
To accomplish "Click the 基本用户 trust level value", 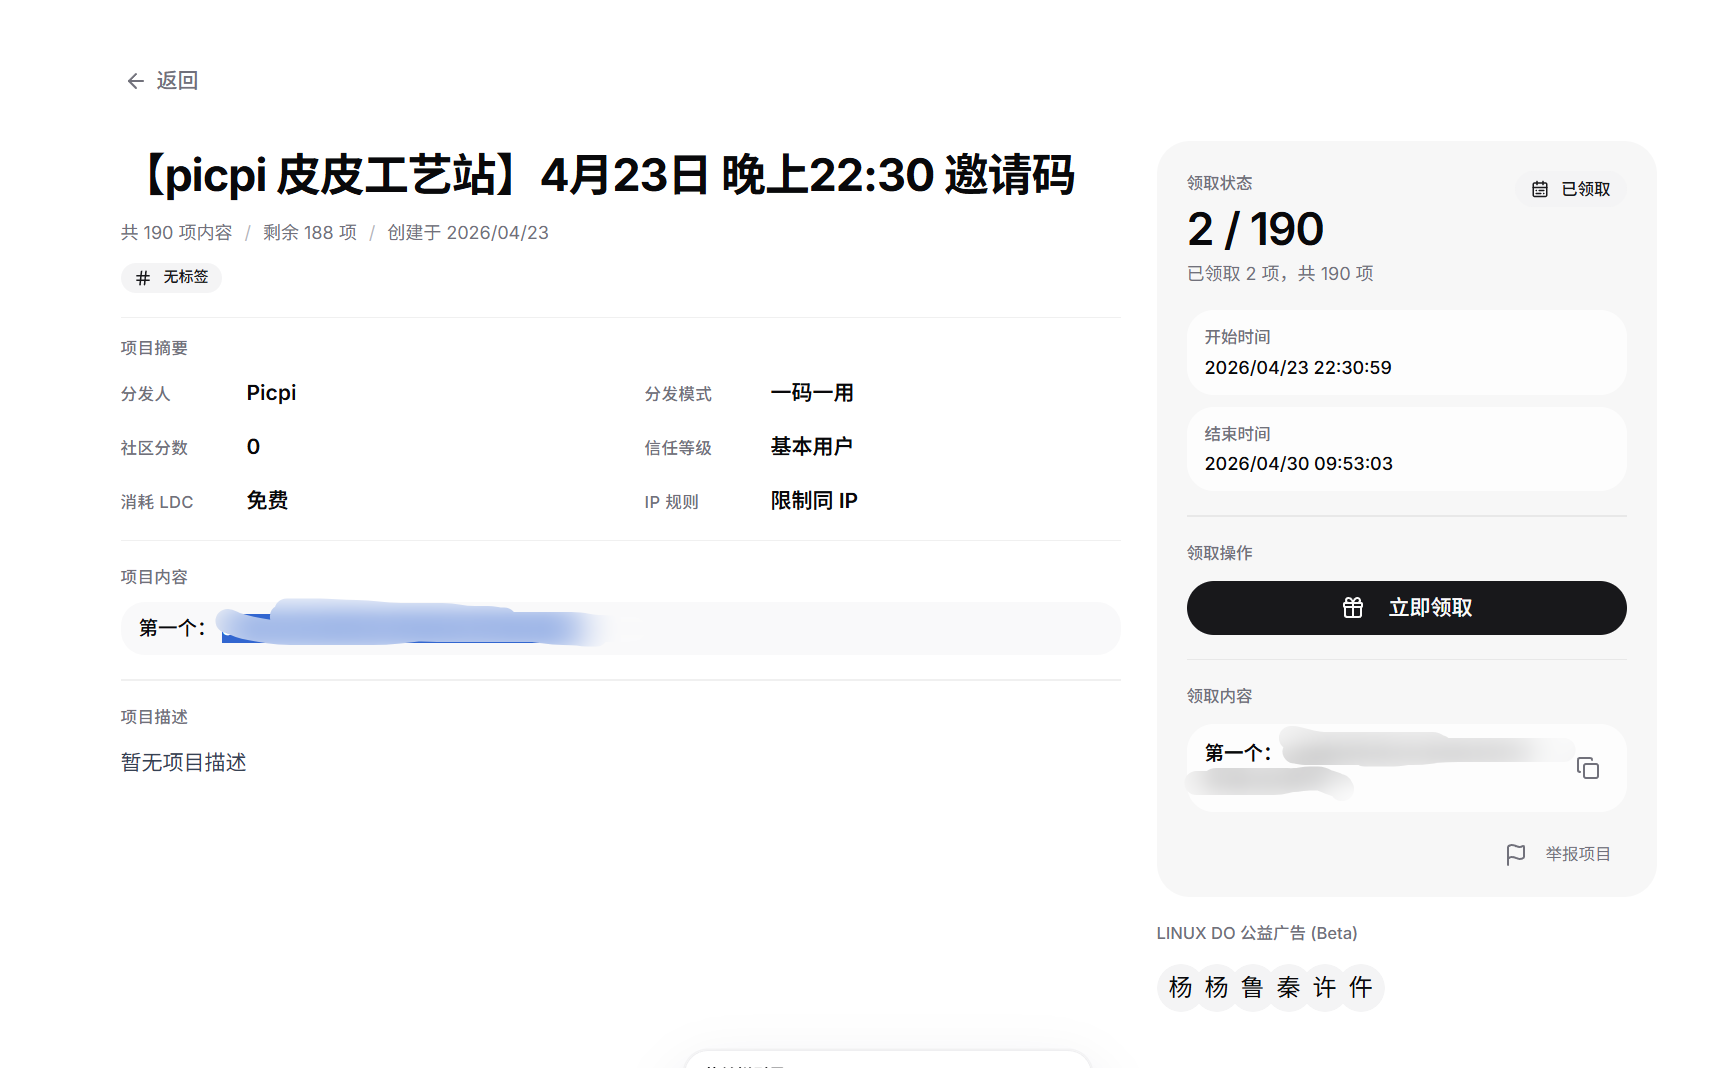I will point(812,447).
